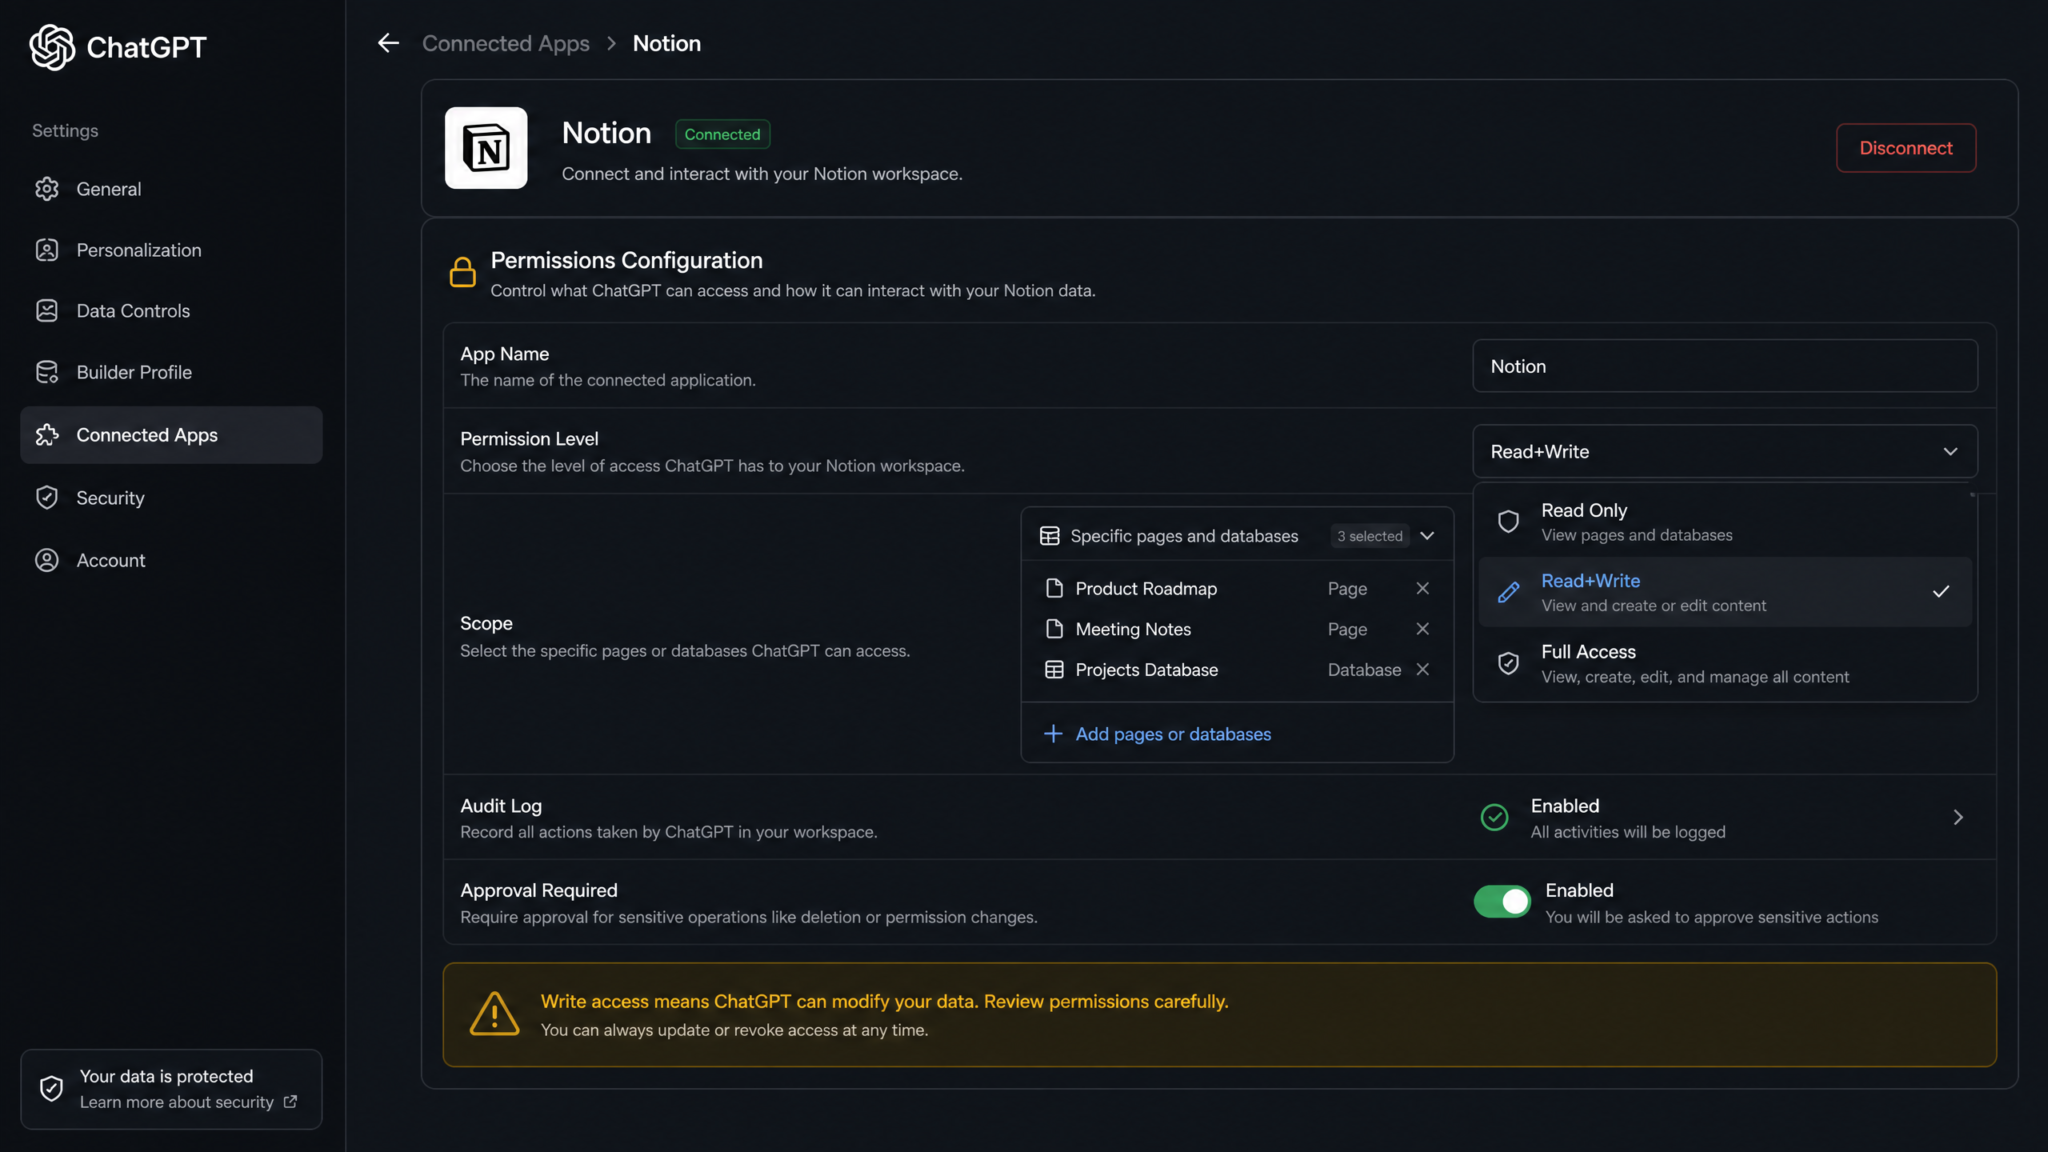Click the ChatGPT logo icon
Screen dimensions: 2048x1152
coord(52,47)
